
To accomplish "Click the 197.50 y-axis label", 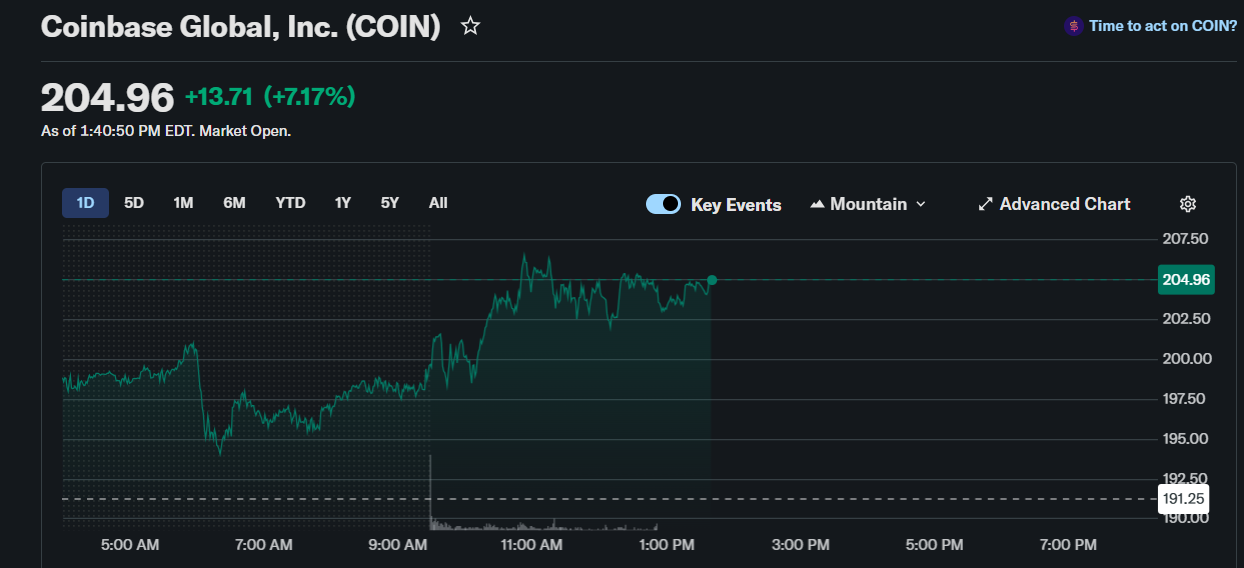I will (x=1186, y=399).
